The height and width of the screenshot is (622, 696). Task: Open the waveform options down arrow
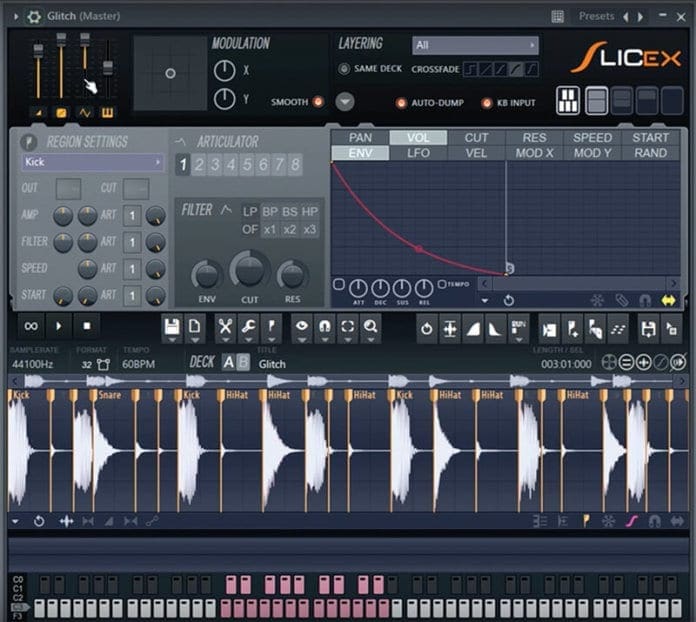click(16, 521)
